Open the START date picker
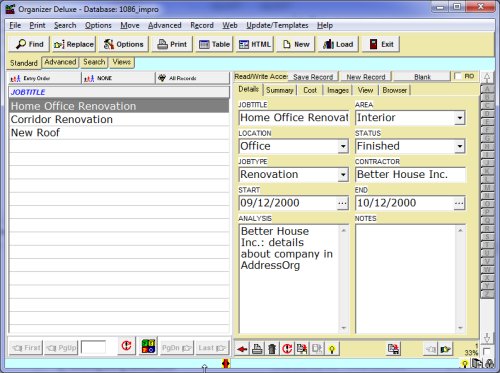Image resolution: width=500 pixels, height=373 pixels. (343, 203)
